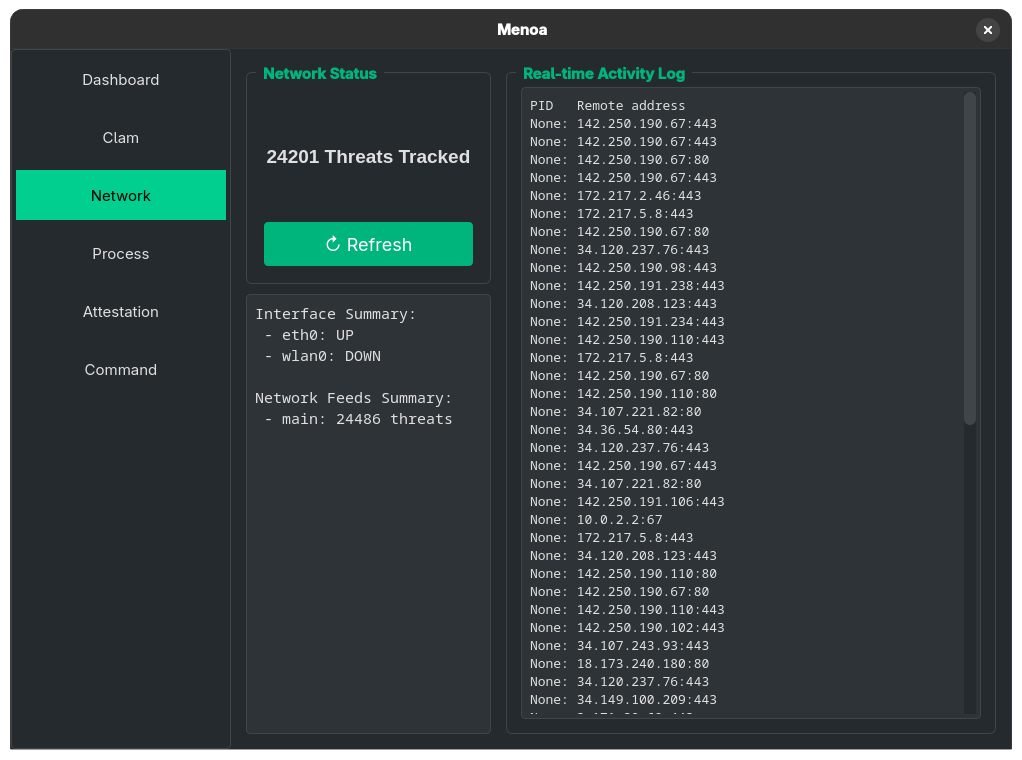Select log entry 142.250.190.110:80 below 142.250.190.67:80

623,394
